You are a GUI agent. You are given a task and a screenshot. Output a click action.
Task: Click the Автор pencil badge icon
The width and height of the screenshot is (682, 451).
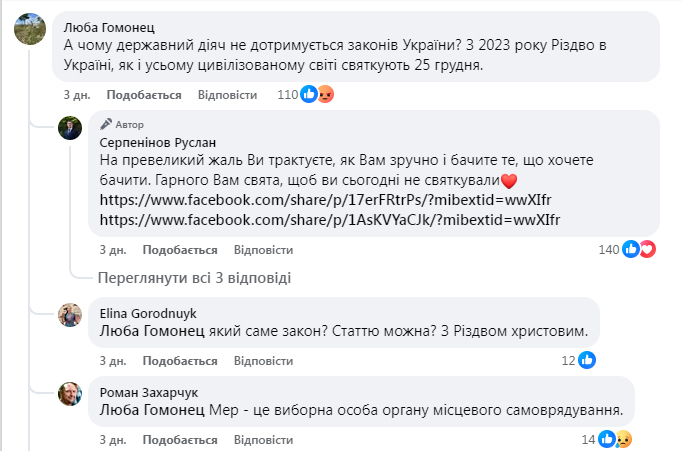pos(107,125)
